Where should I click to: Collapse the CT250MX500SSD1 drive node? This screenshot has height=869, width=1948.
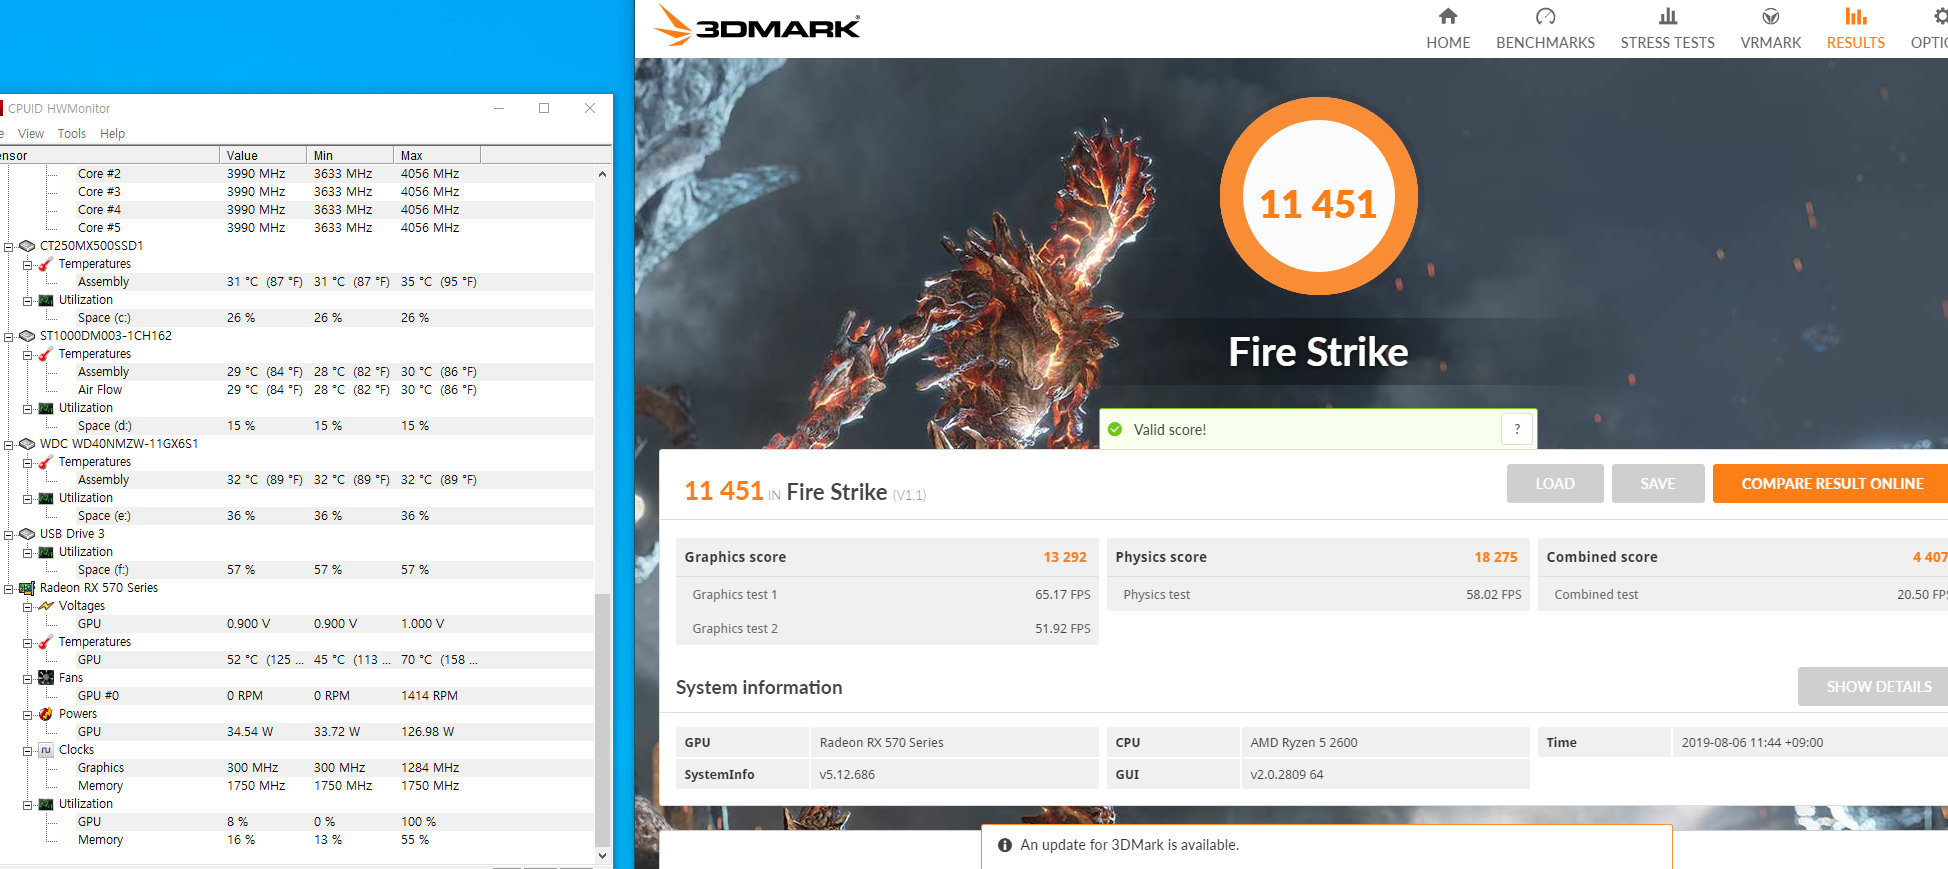coord(9,246)
